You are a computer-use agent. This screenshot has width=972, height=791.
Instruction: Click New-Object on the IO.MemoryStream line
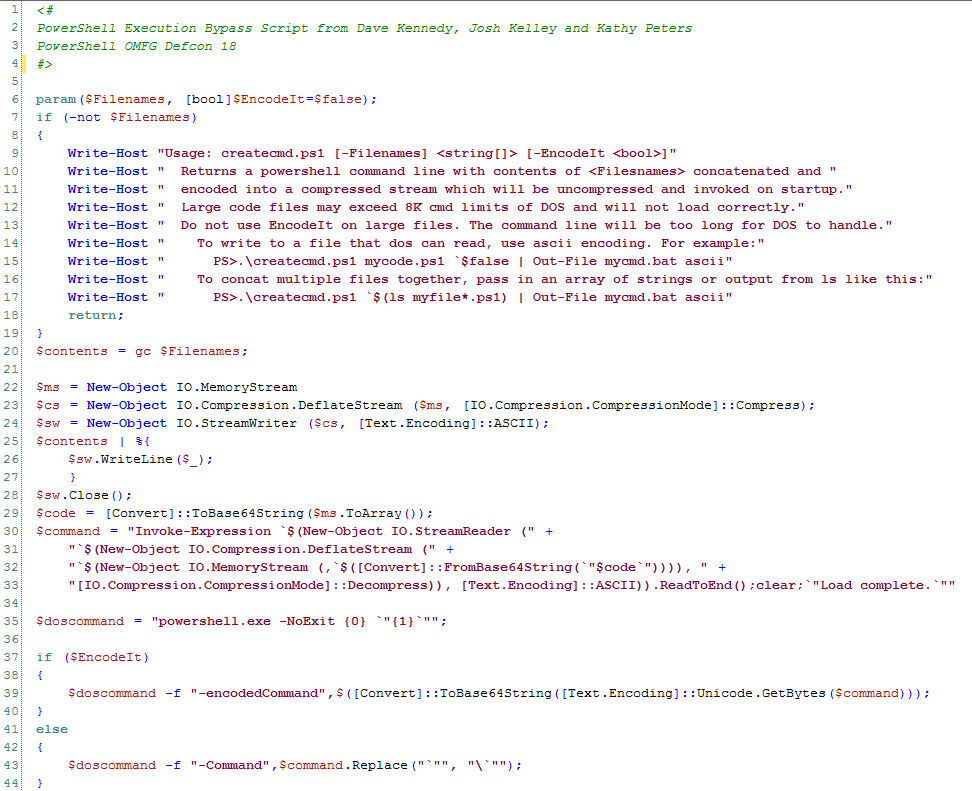coord(127,387)
